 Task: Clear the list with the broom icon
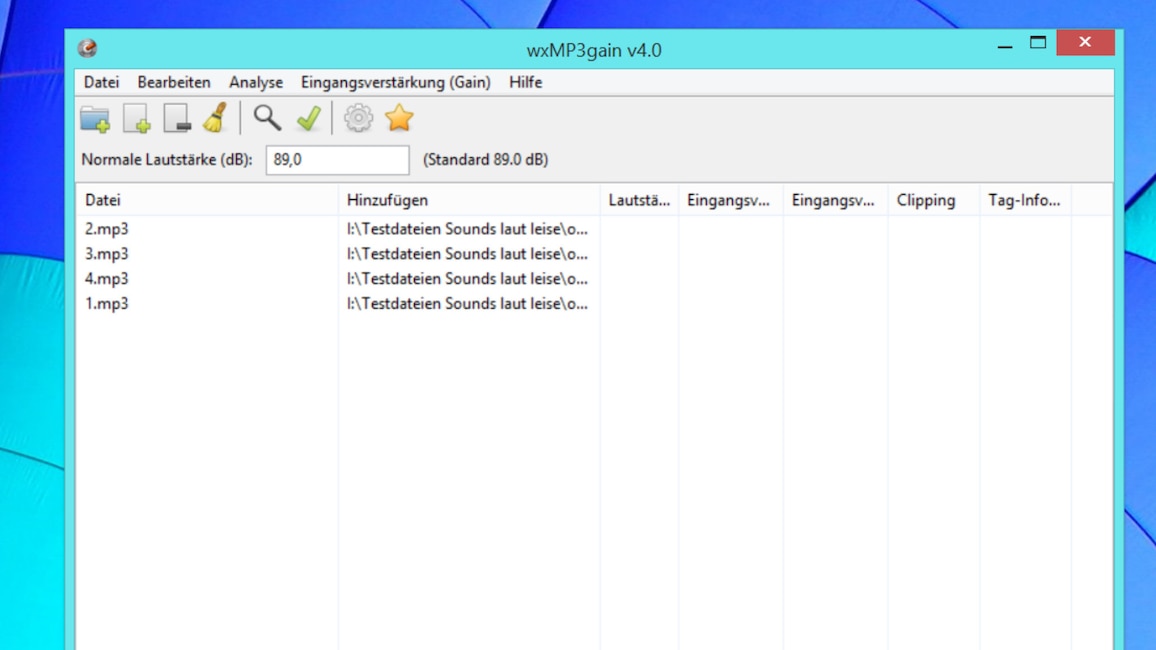coord(215,118)
